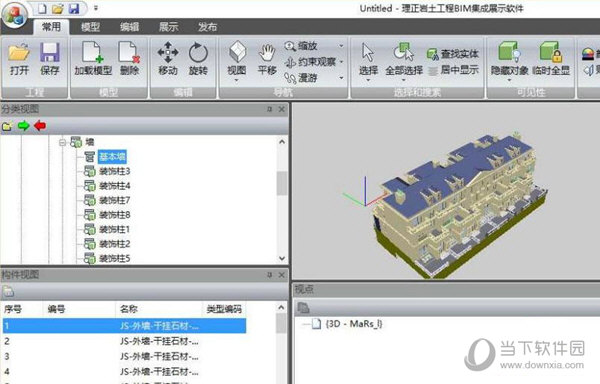The image size is (600, 384).
Task: Click the 漫游 walk tool
Action: [301, 78]
